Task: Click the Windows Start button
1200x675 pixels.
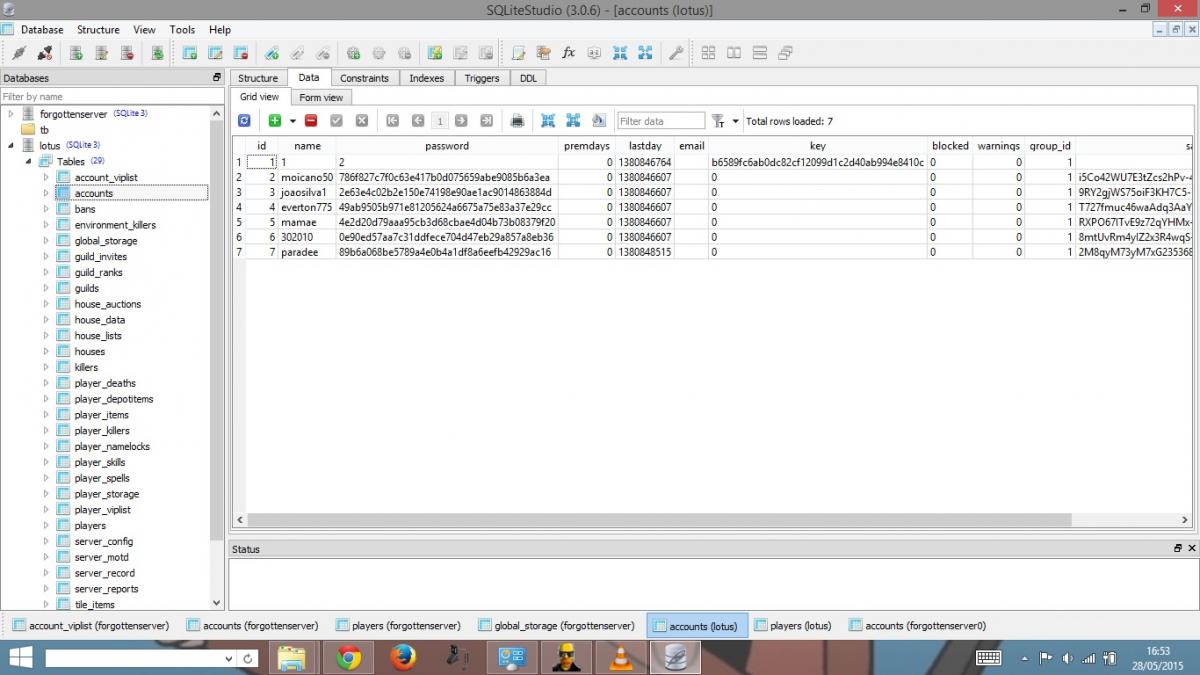Action: click(20, 657)
